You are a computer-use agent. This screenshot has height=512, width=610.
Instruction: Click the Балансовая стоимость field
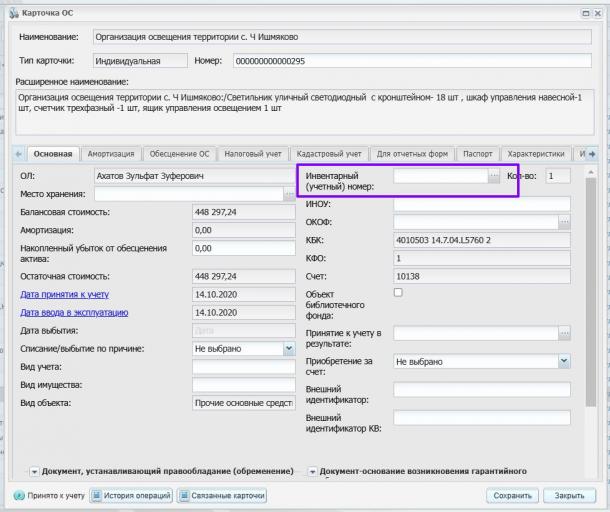[244, 212]
